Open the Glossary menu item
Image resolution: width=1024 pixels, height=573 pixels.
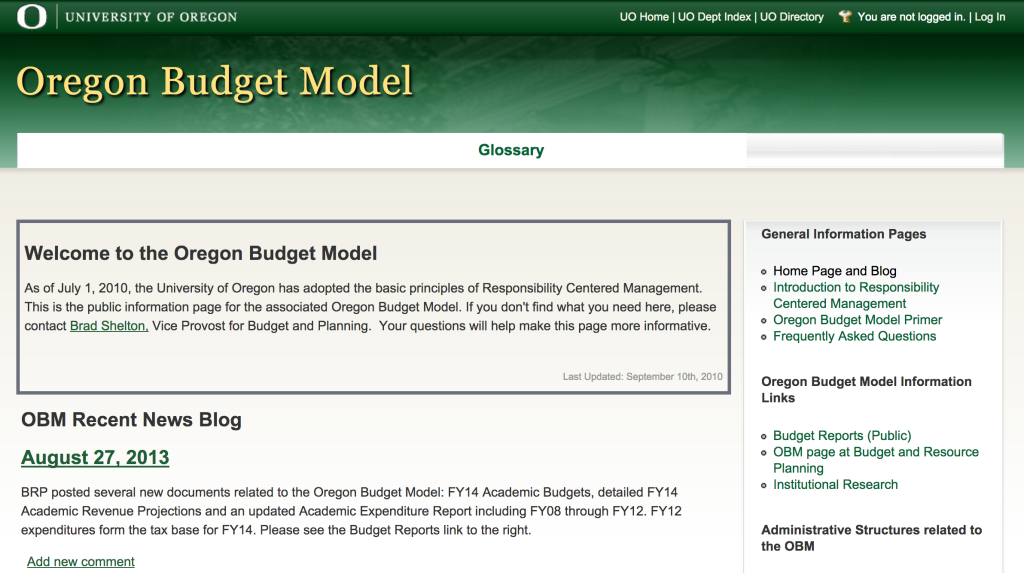(511, 150)
